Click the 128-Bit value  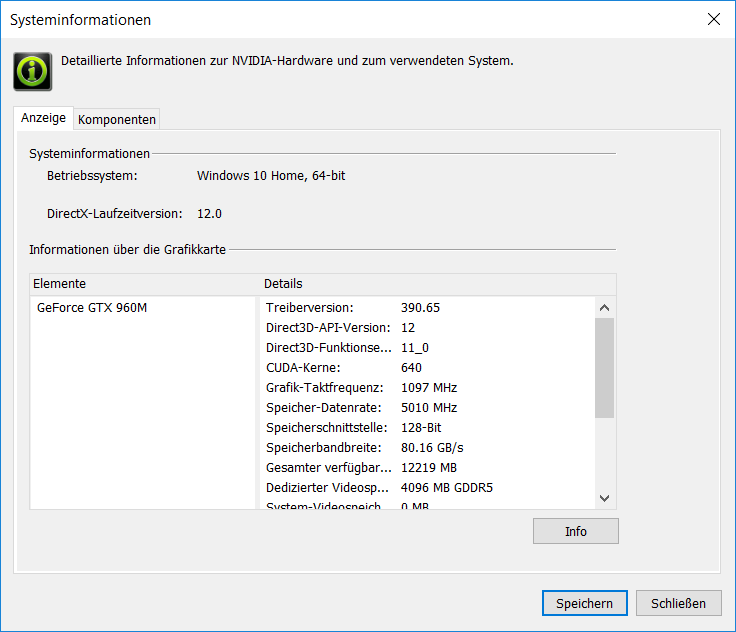click(421, 427)
